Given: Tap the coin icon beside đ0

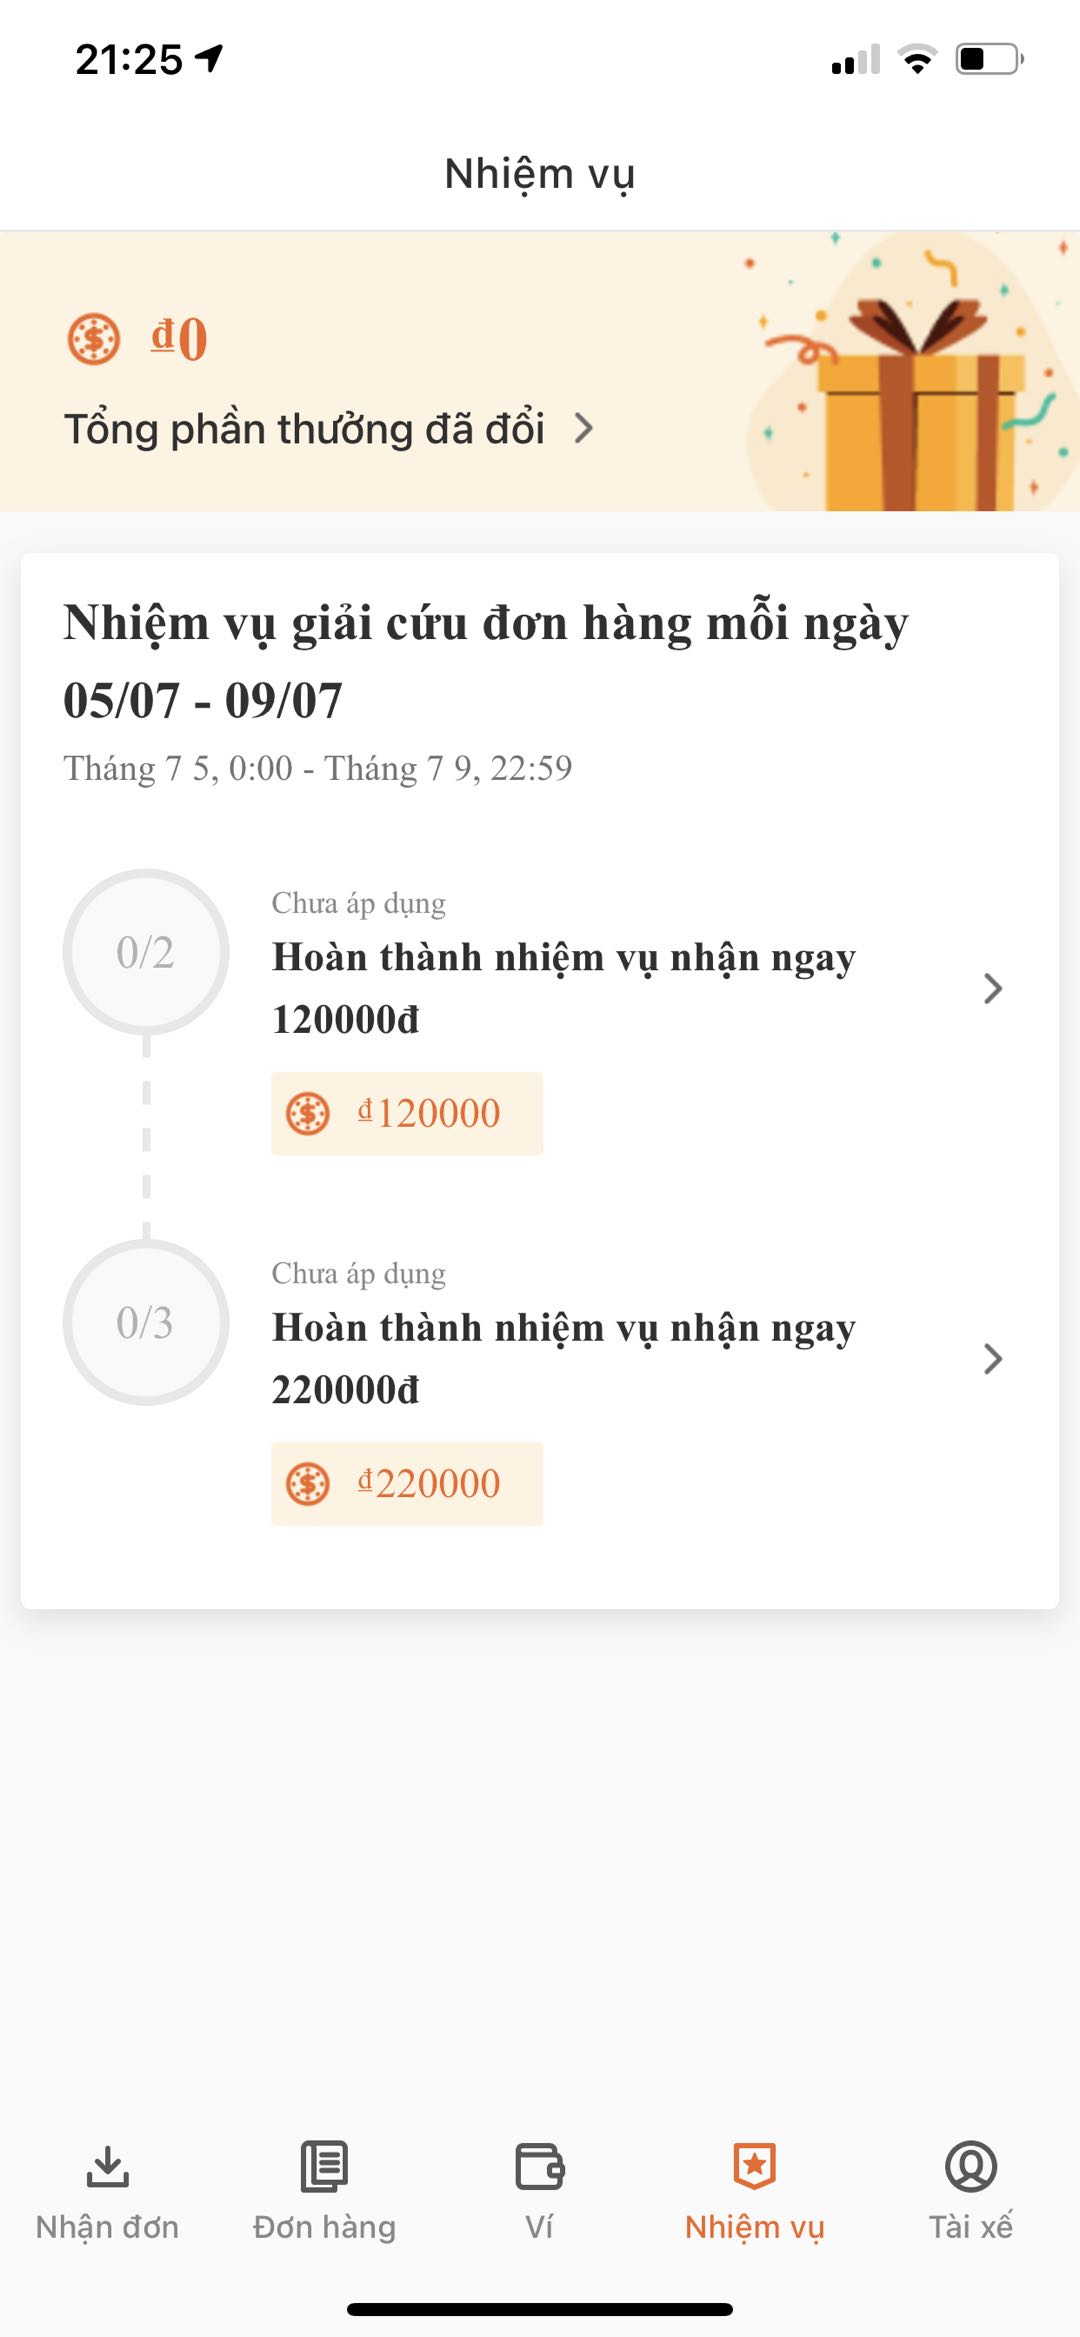Looking at the screenshot, I should click(x=94, y=339).
